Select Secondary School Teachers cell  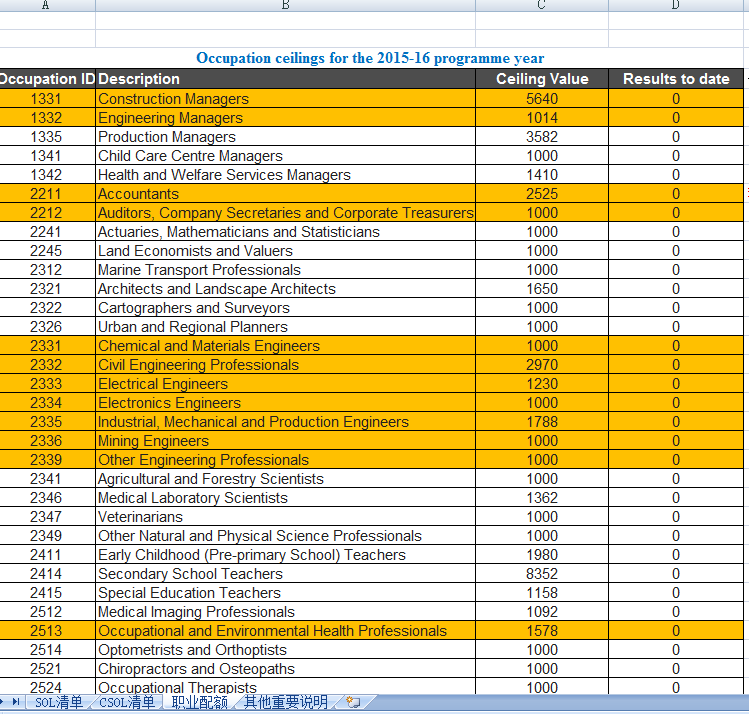point(285,574)
